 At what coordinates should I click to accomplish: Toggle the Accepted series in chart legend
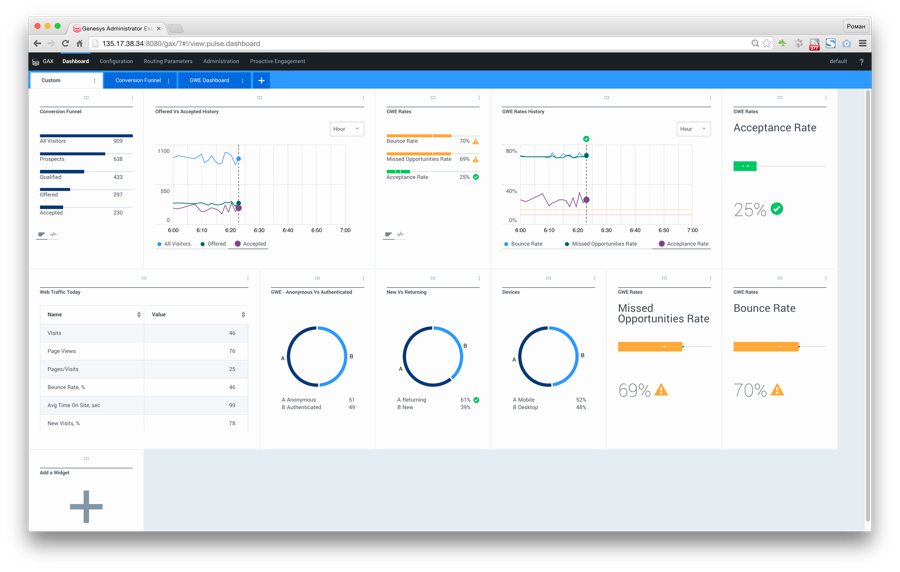coord(250,244)
